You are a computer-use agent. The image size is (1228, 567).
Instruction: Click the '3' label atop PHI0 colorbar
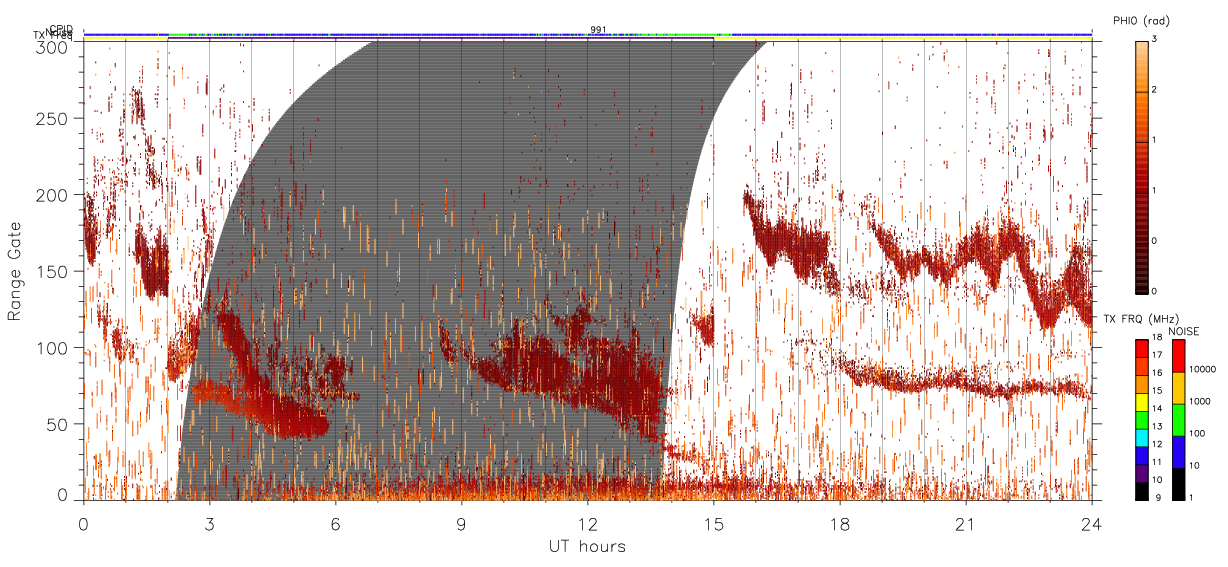pos(1155,41)
